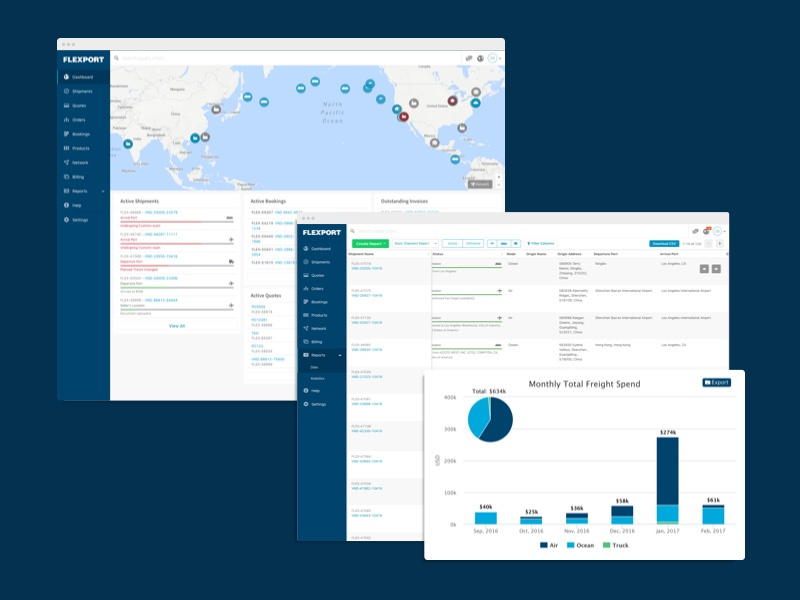Click the Network icon in the back window sidebar

coord(66,162)
